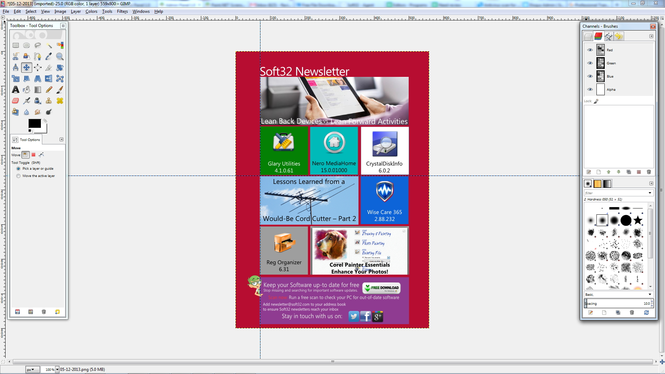Screen dimensions: 665x374
Task: Expand the 'Basic' brush tag dropdown
Action: [x=650, y=294]
